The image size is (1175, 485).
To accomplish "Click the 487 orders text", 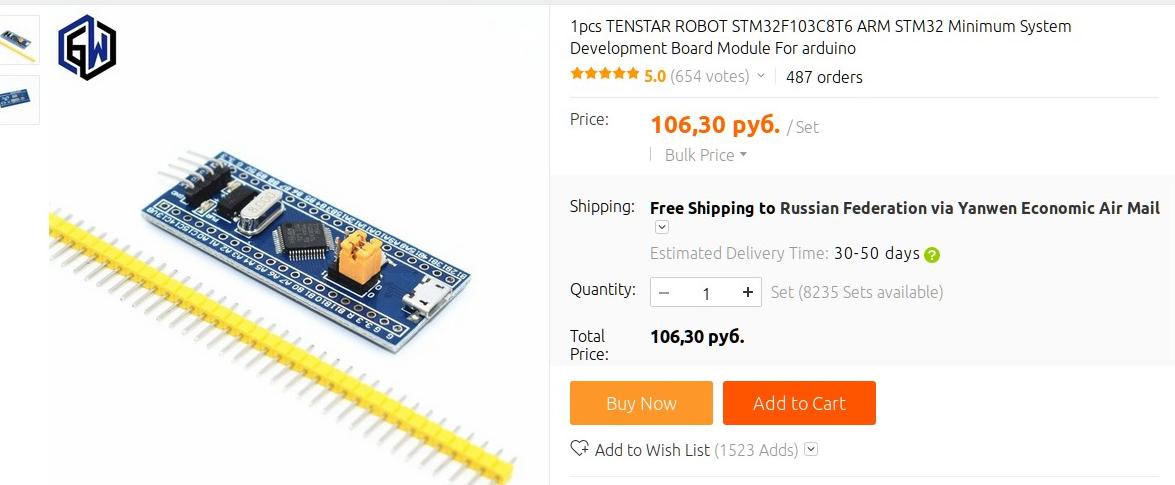I will pyautogui.click(x=824, y=77).
